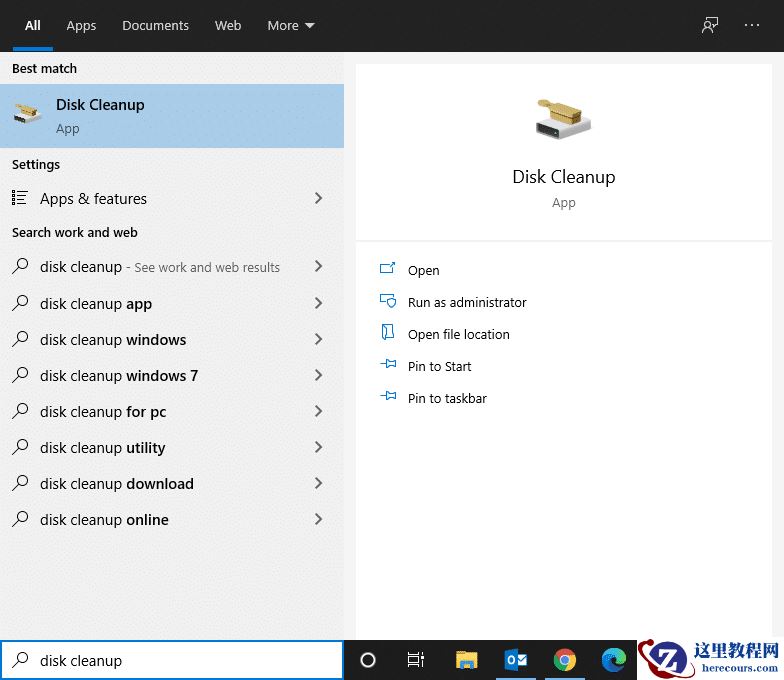Switch to the Documents tab
Image resolution: width=784 pixels, height=680 pixels.
point(155,26)
